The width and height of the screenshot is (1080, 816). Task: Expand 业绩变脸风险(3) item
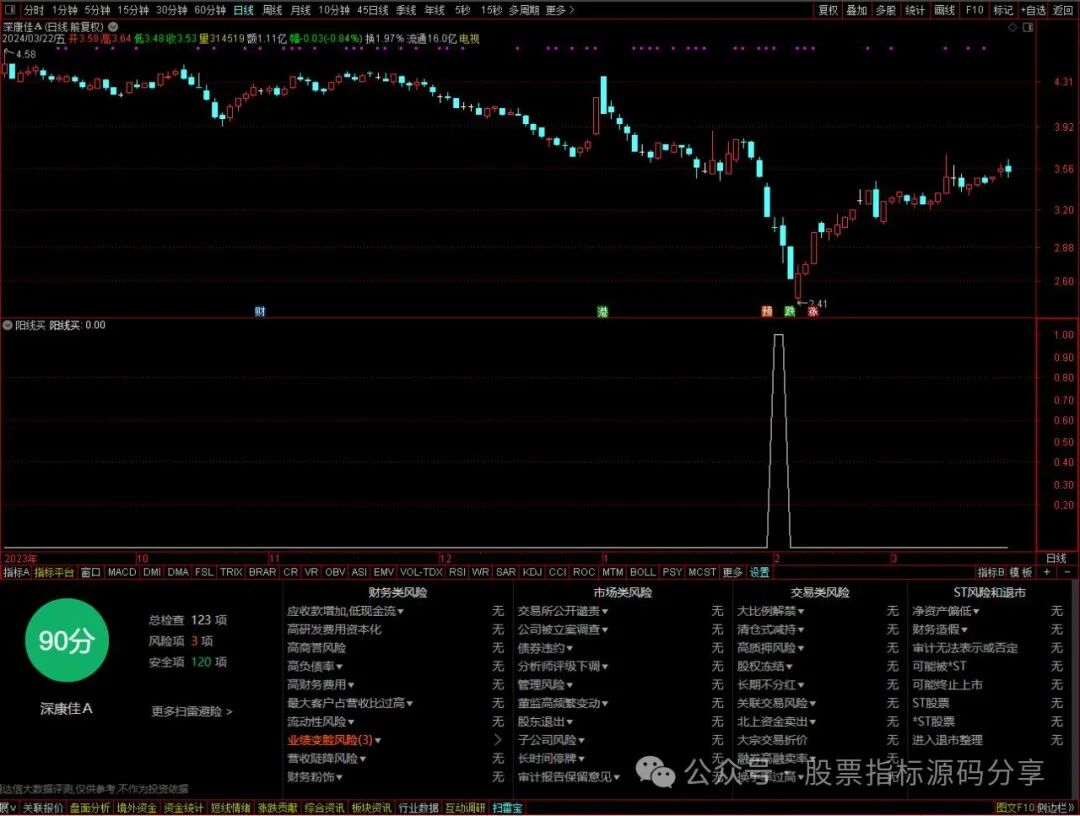pyautogui.click(x=334, y=740)
